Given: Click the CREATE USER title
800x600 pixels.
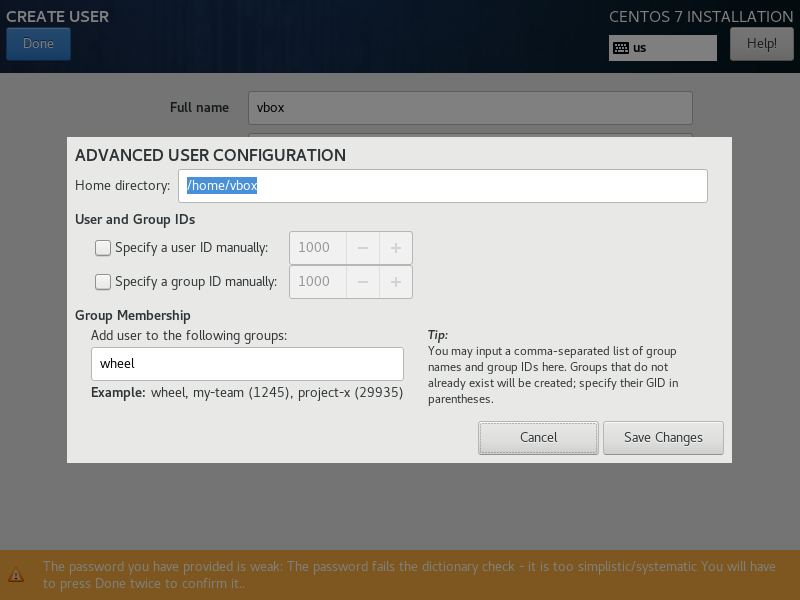Looking at the screenshot, I should point(58,16).
